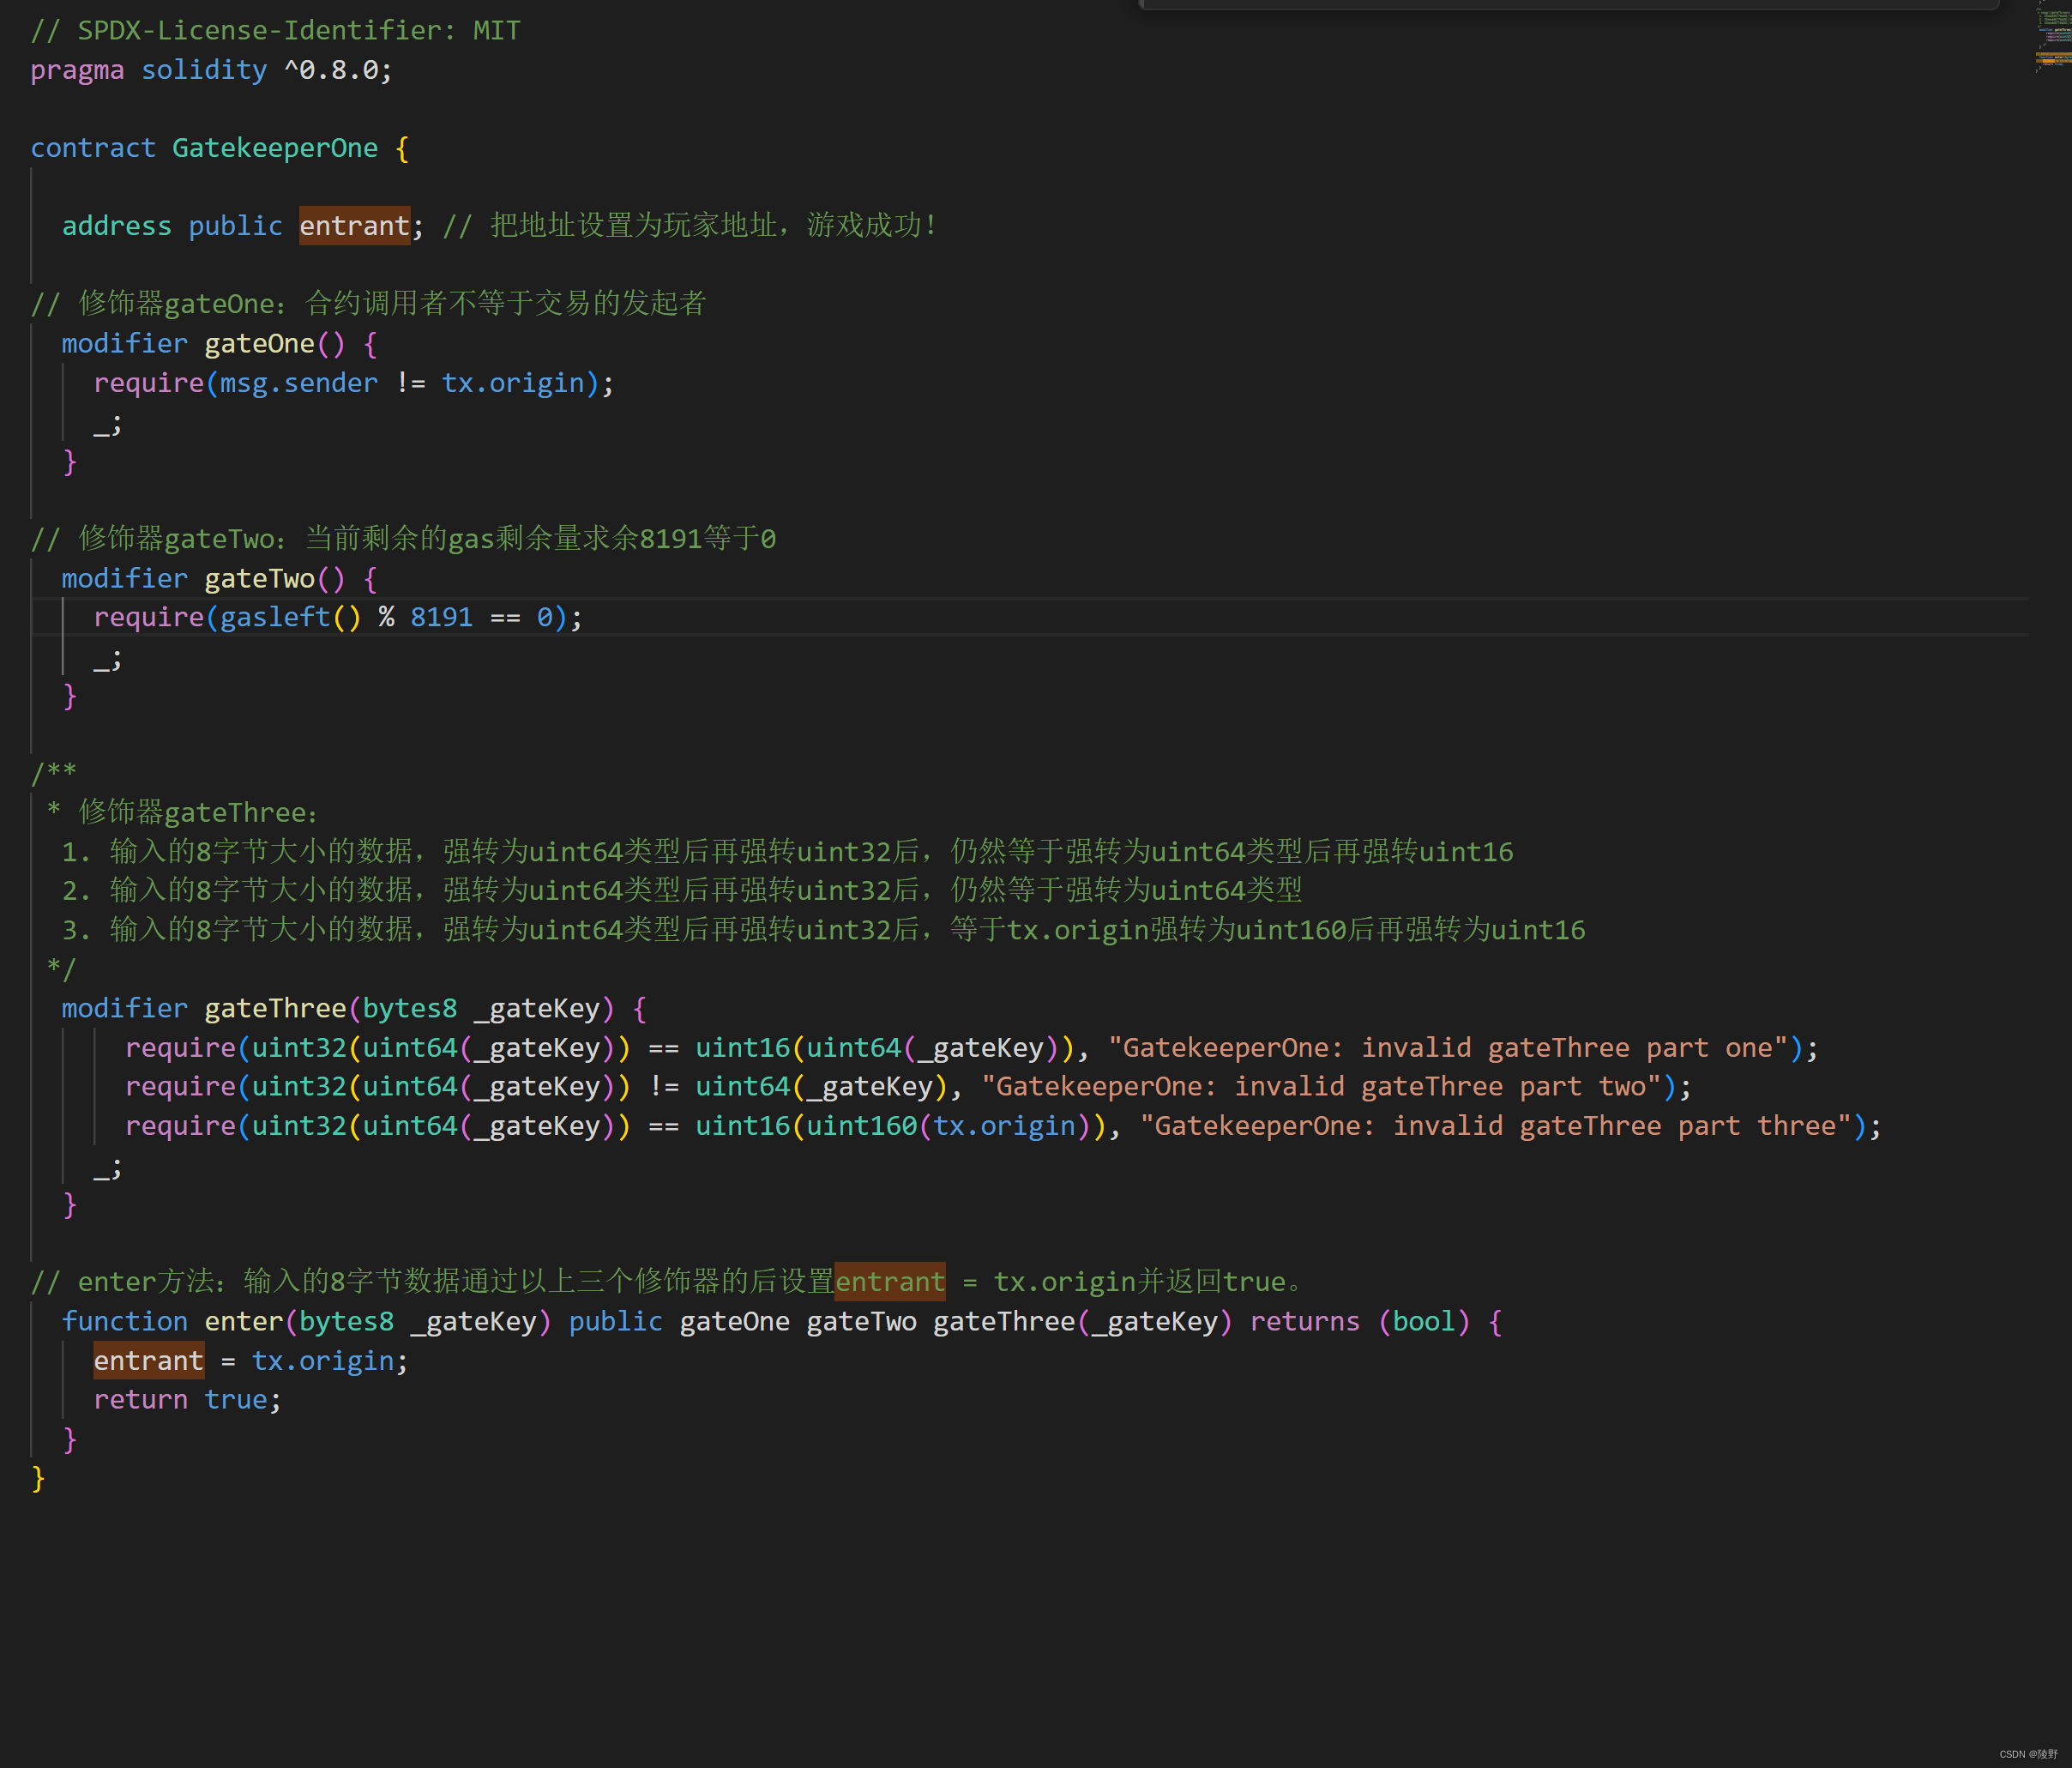The width and height of the screenshot is (2072, 1768).
Task: Click 'gasleft()' in the gateTwo require
Action: 290,617
